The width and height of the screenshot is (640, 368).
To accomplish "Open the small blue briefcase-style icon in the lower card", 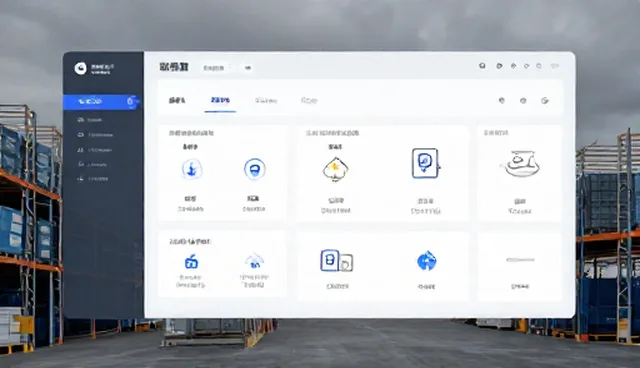I will [191, 262].
